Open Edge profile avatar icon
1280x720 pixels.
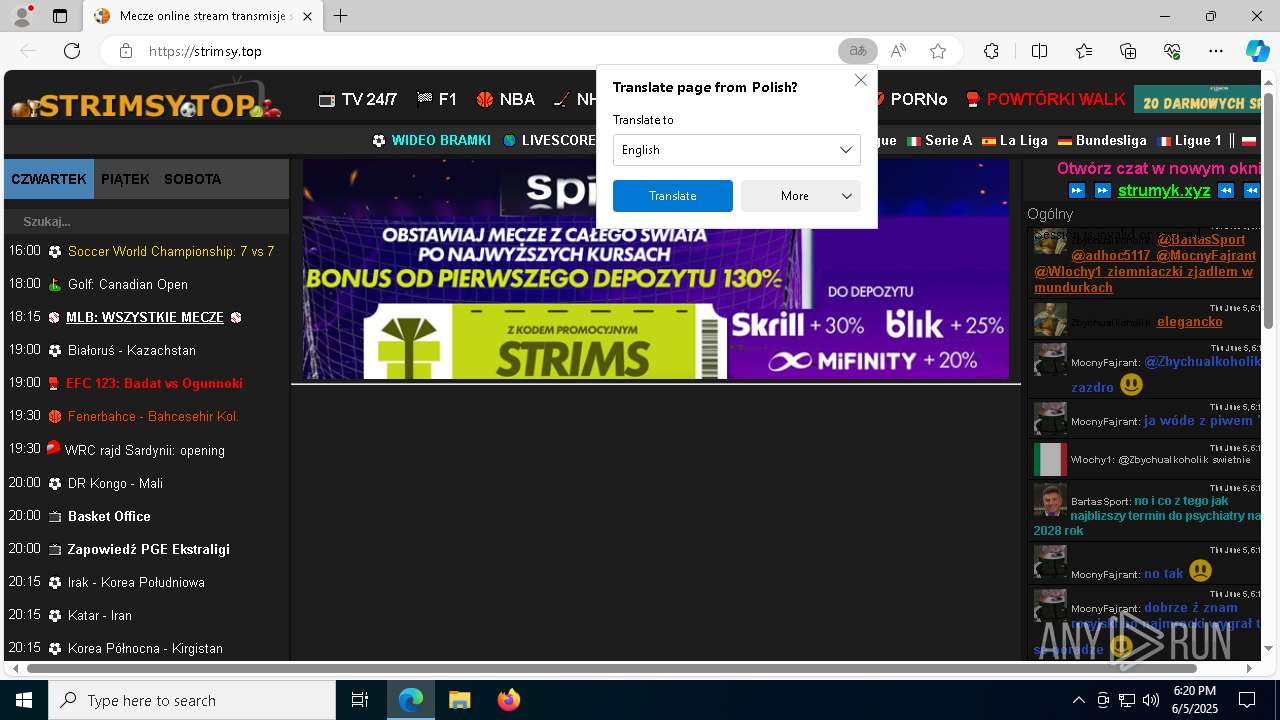(x=22, y=16)
